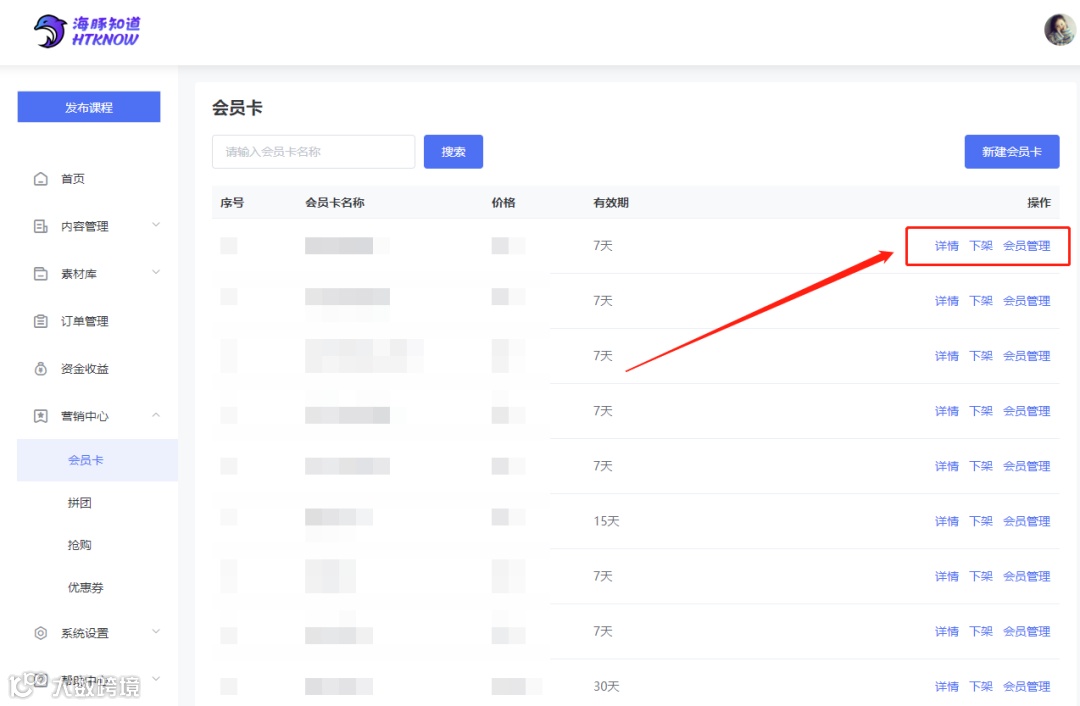This screenshot has width=1080, height=706.
Task: Open the user avatar menu
Action: [1059, 30]
